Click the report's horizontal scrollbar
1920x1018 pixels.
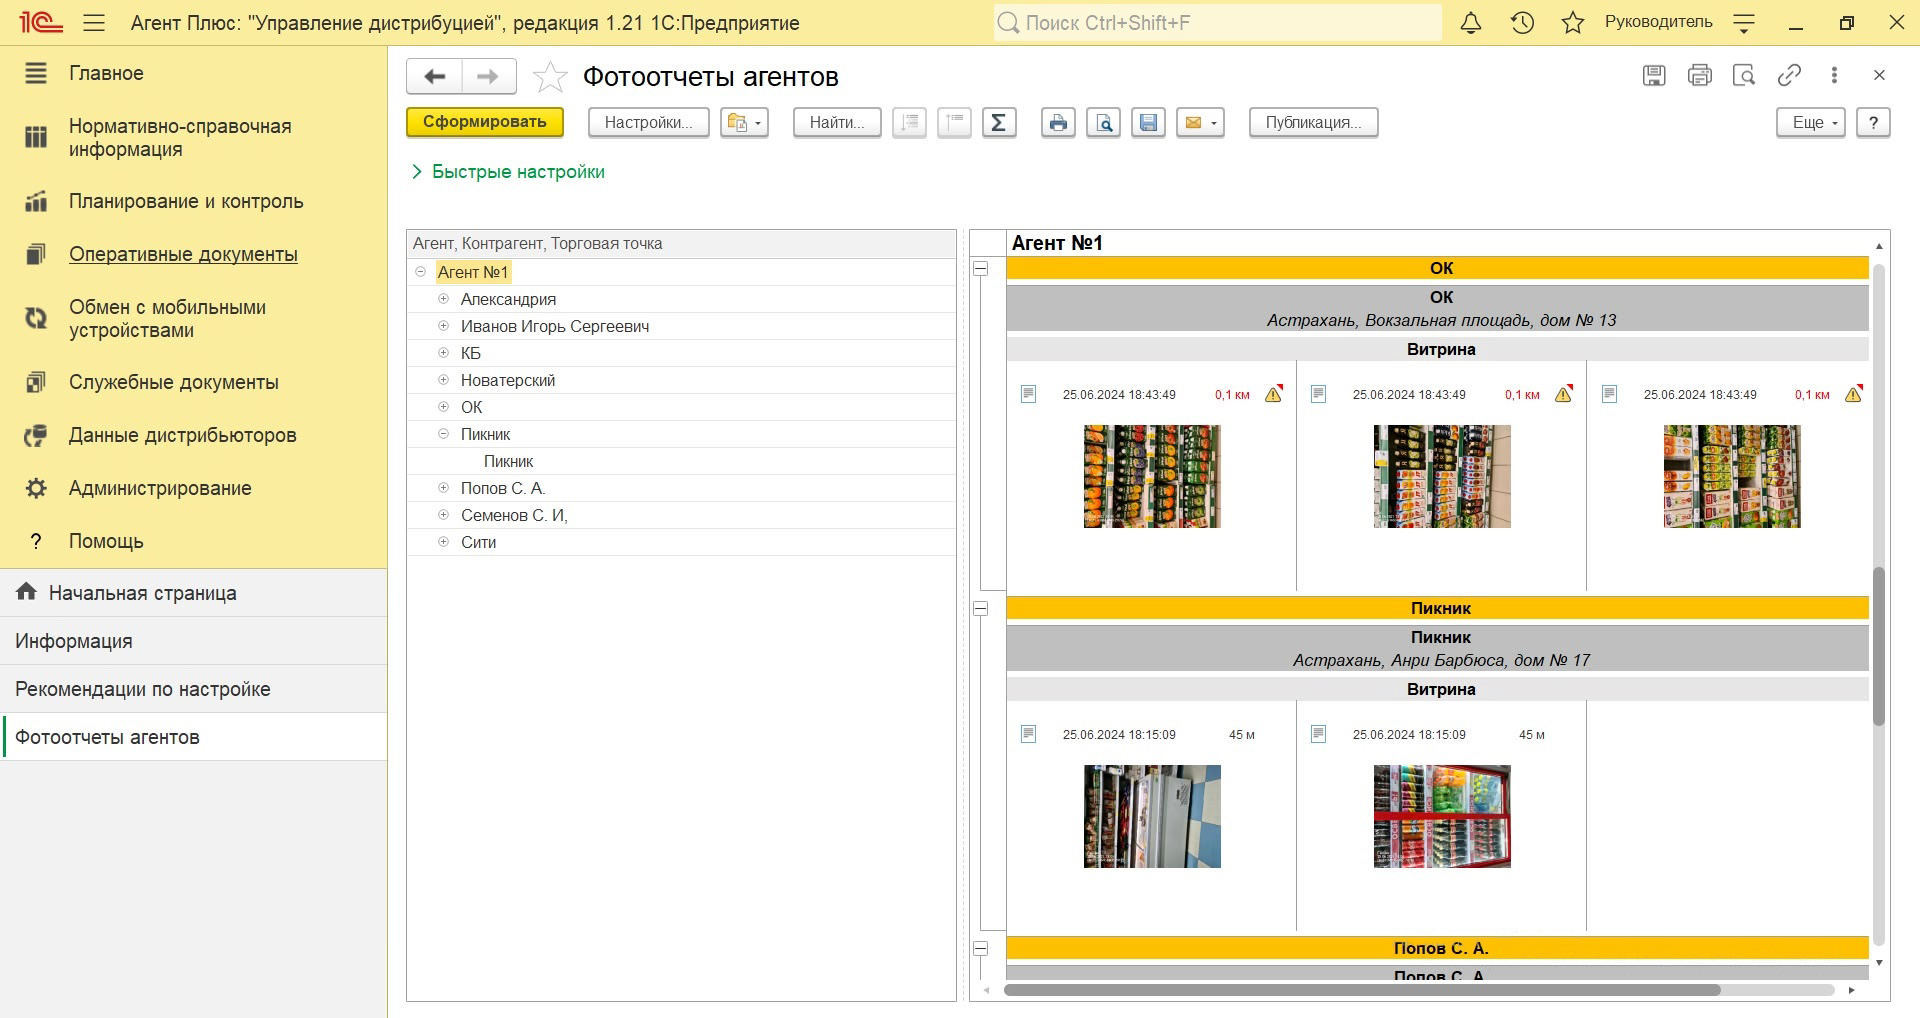[x=1360, y=990]
